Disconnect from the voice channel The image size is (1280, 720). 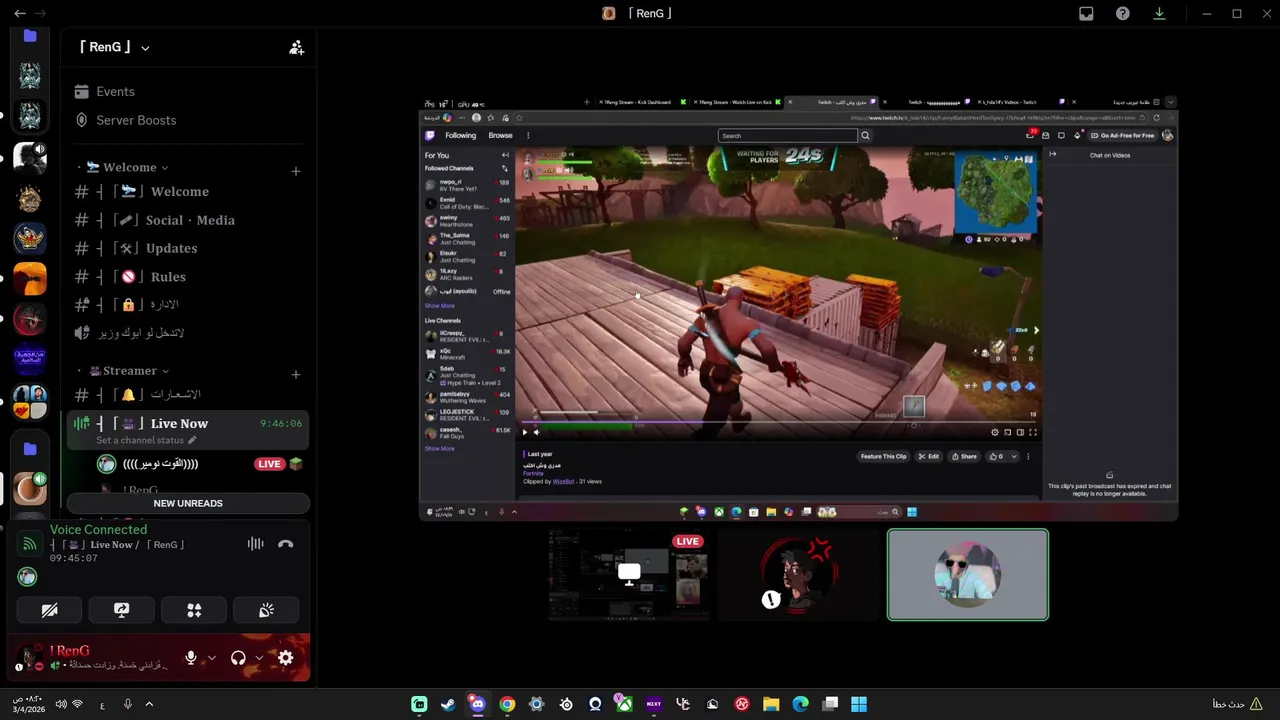click(286, 544)
